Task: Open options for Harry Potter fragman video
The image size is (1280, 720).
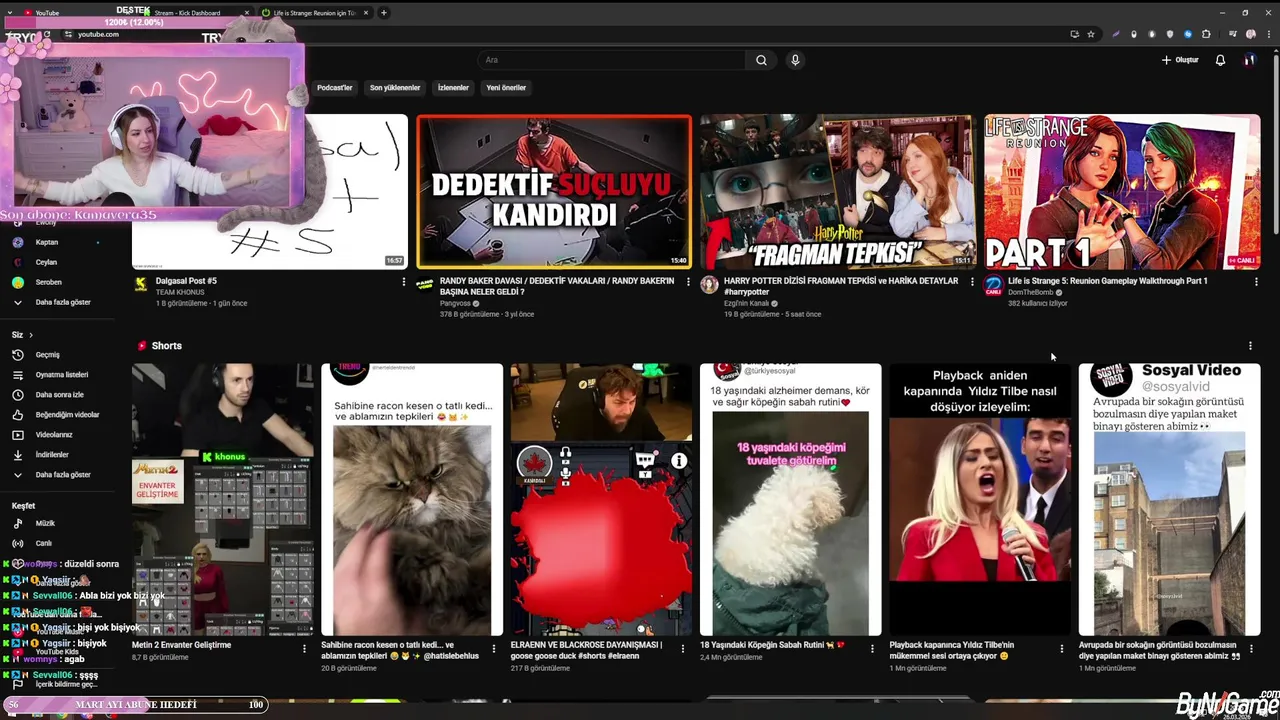Action: [972, 282]
